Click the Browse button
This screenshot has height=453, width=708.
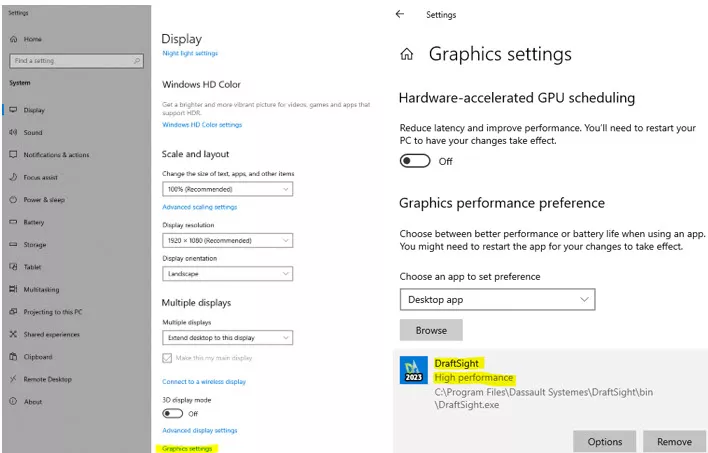tap(431, 329)
